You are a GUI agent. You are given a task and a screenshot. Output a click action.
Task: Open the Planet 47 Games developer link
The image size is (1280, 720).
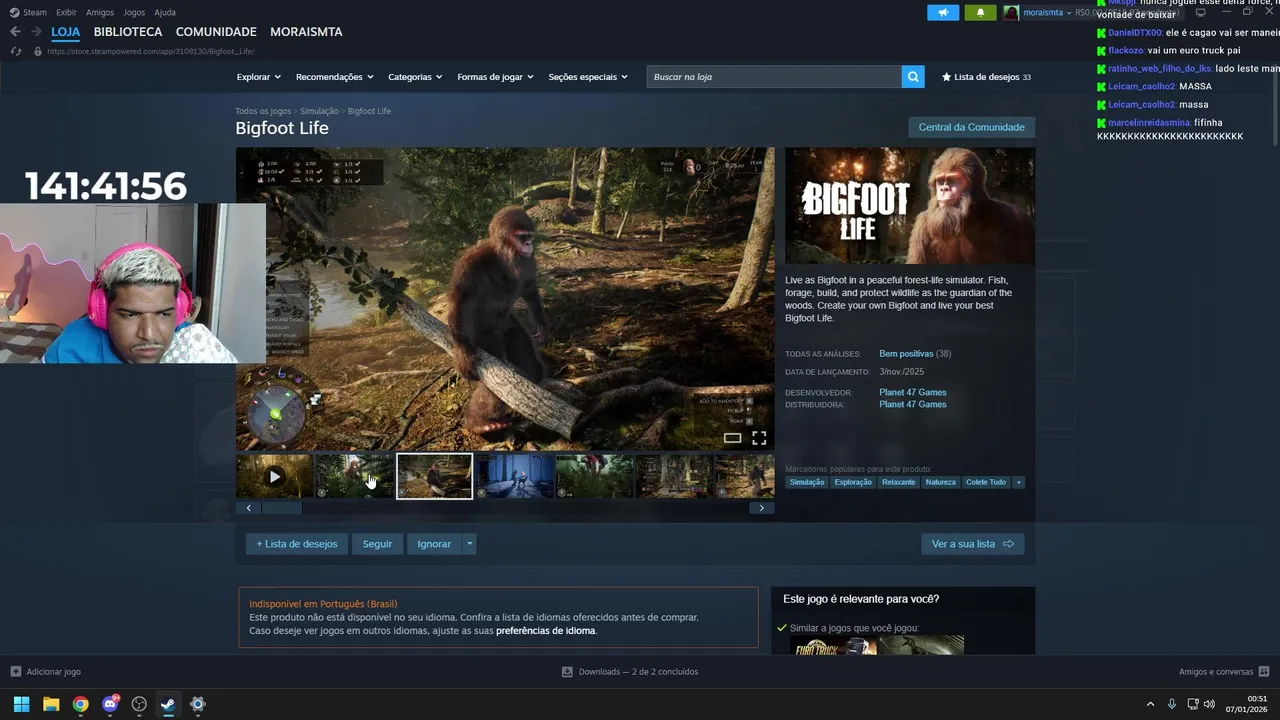(912, 392)
